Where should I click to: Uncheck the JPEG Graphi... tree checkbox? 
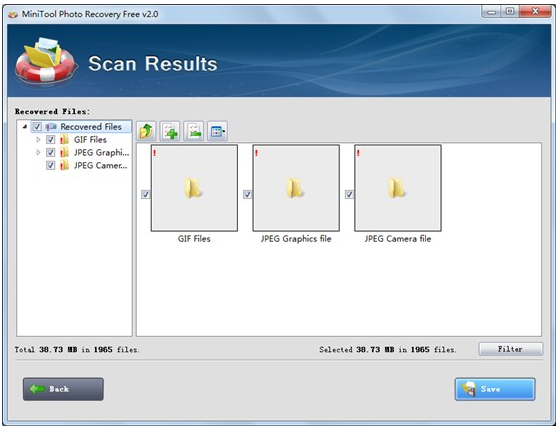51,153
